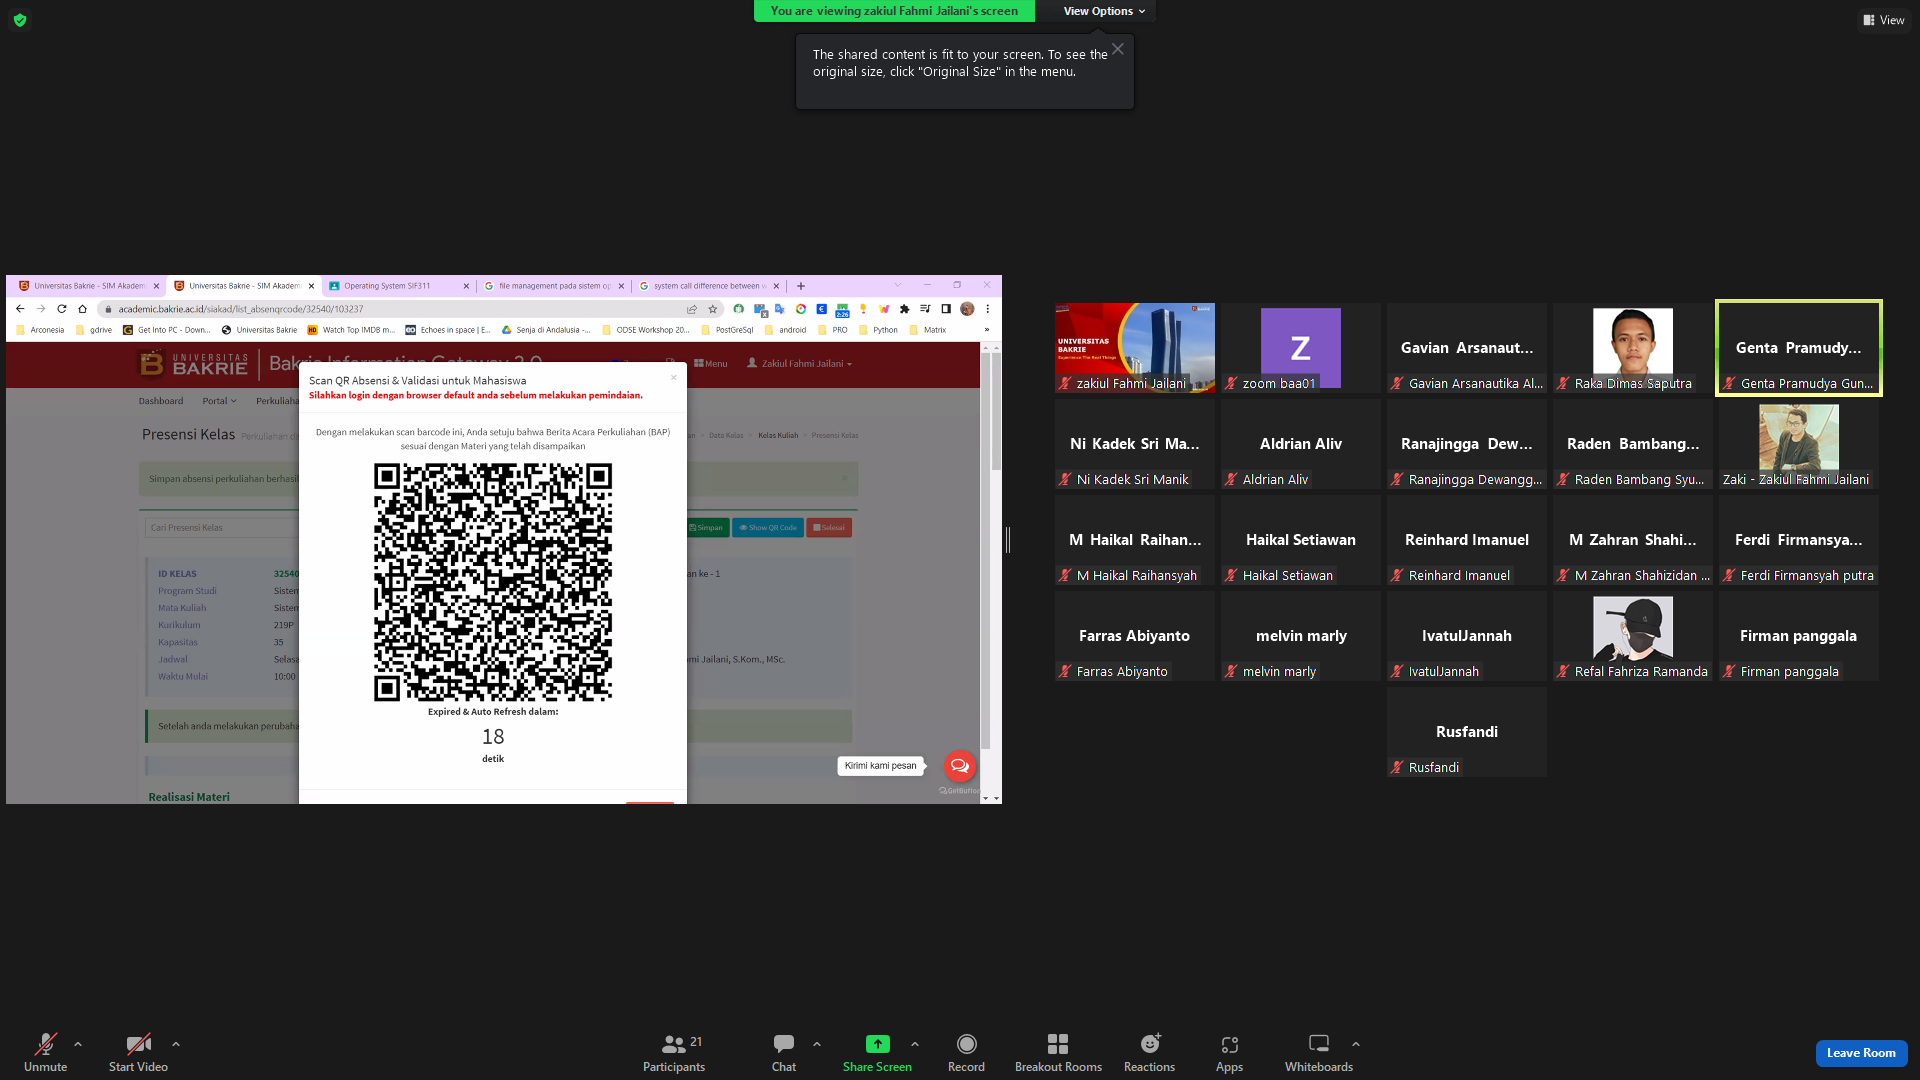
Task: Open the Participants panel
Action: click(674, 1052)
